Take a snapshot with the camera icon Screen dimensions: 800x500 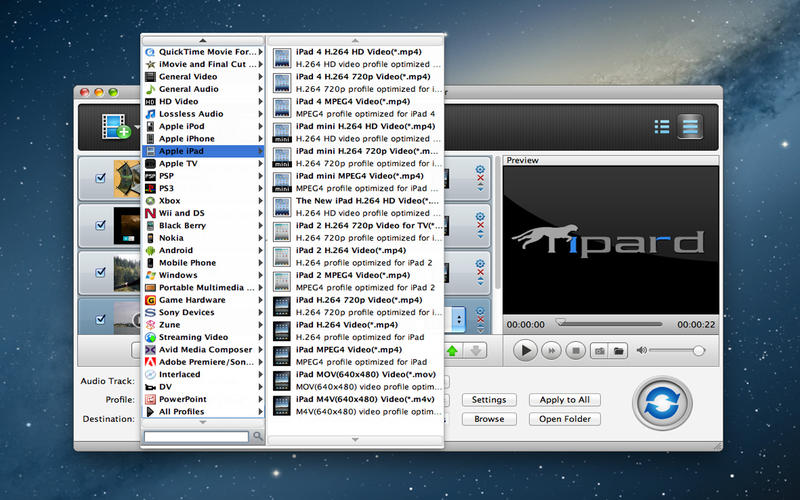coord(599,351)
